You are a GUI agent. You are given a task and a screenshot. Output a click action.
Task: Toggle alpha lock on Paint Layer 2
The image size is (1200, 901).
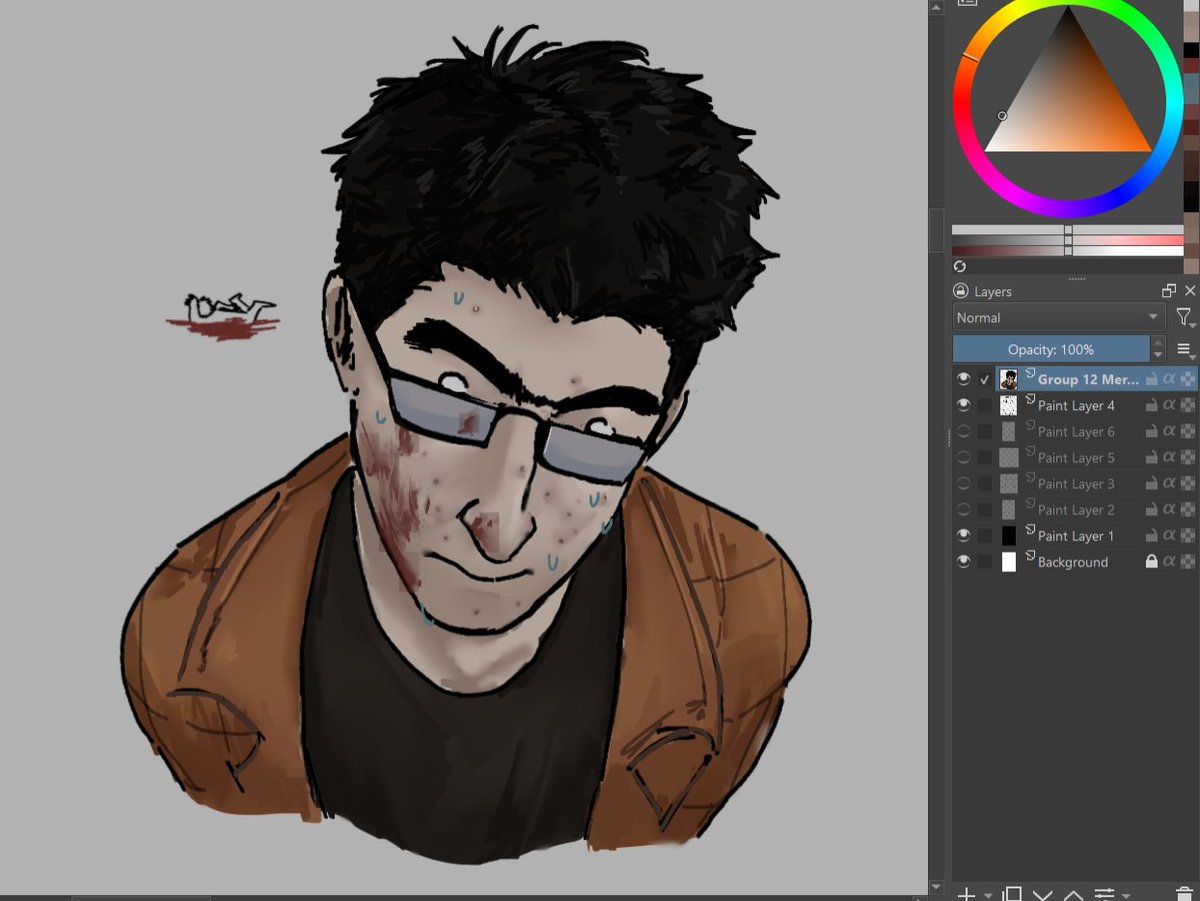point(1187,509)
